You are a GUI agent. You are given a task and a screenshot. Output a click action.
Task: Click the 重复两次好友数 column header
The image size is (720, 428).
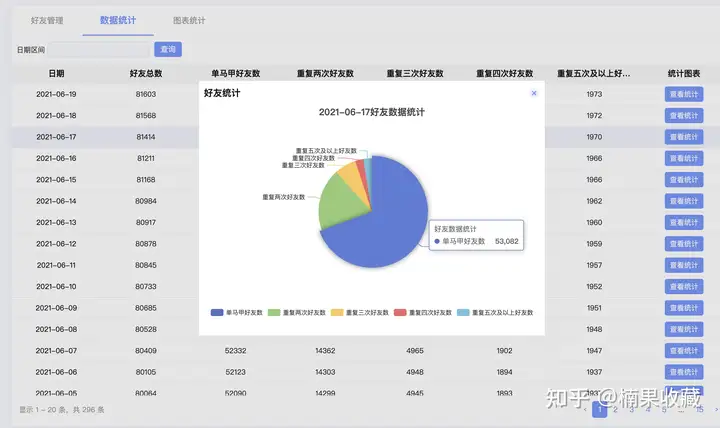(325, 73)
